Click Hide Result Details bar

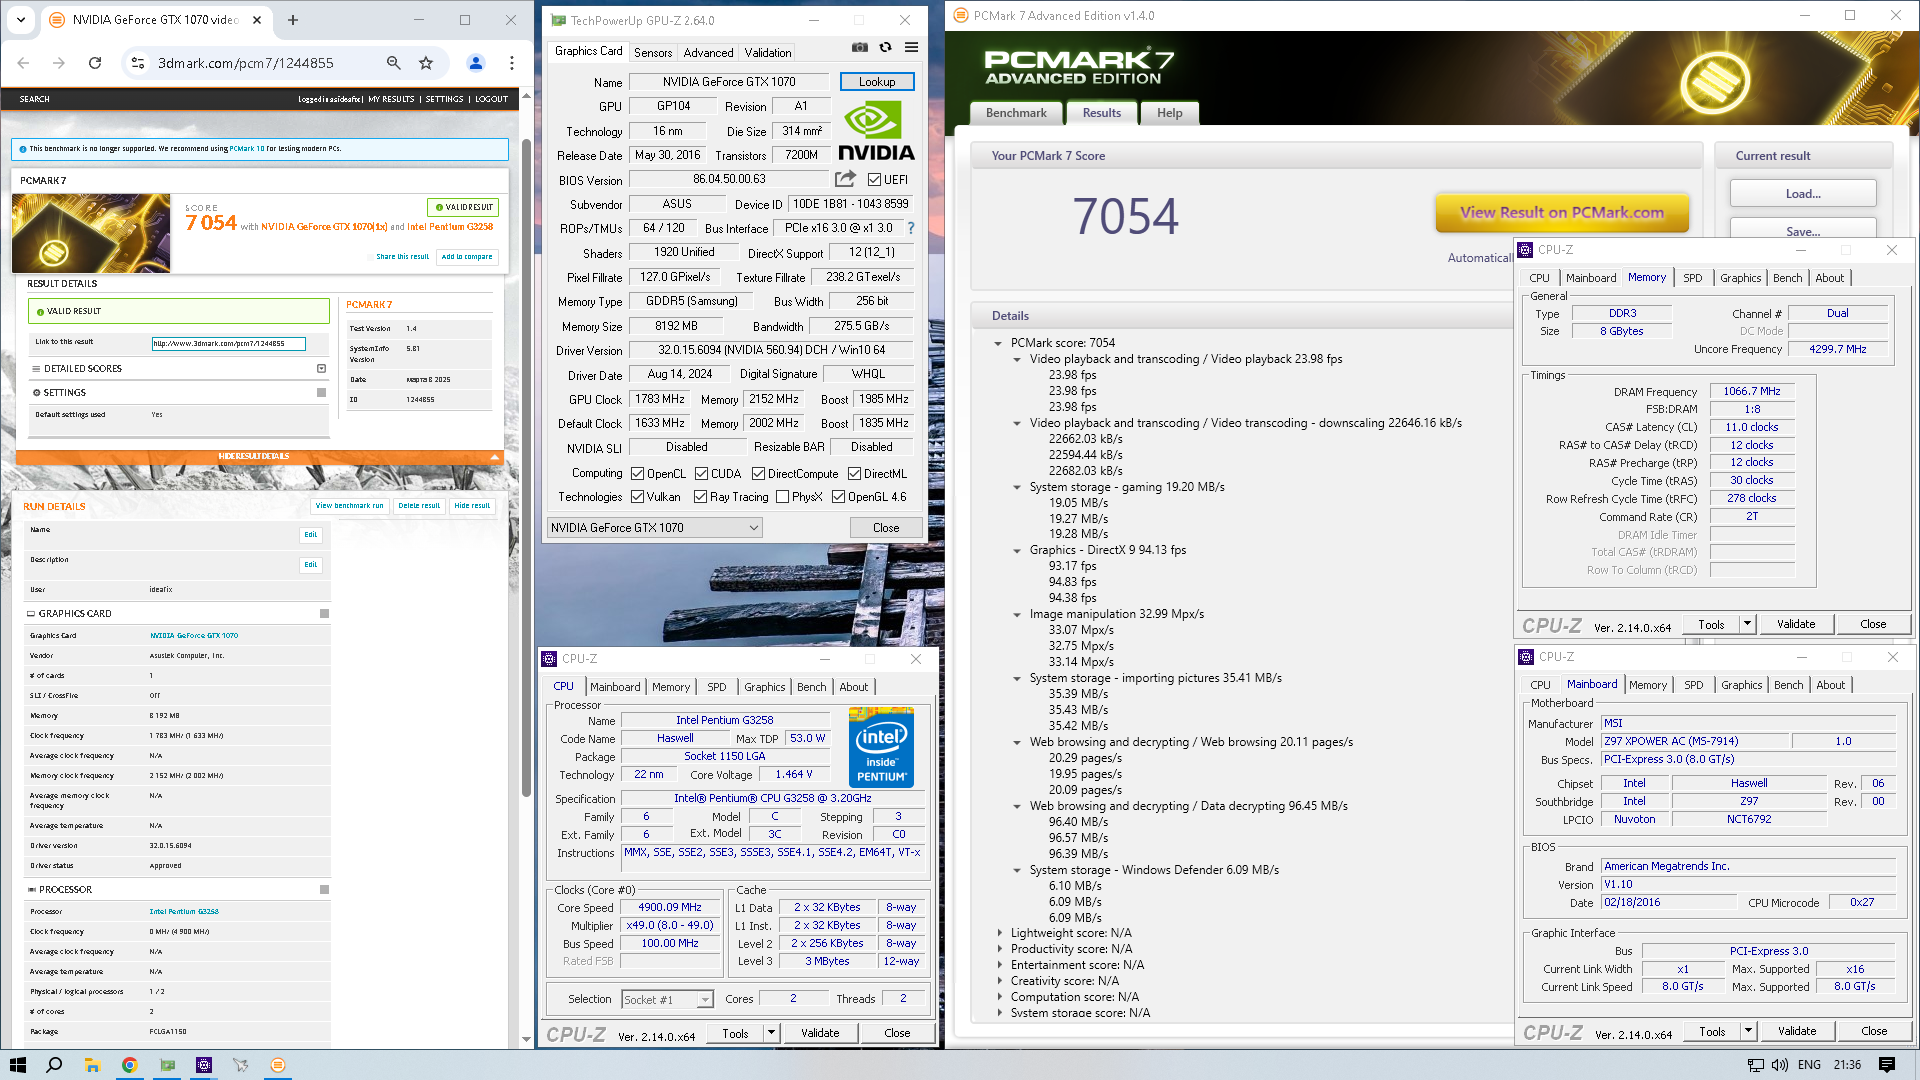260,456
